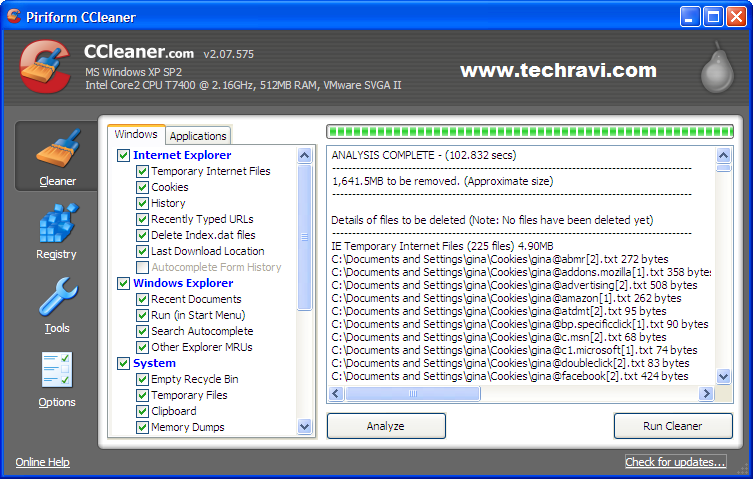
Task: Select the gina@bp.specificclick[1].txt entry
Action: pyautogui.click(x=520, y=324)
